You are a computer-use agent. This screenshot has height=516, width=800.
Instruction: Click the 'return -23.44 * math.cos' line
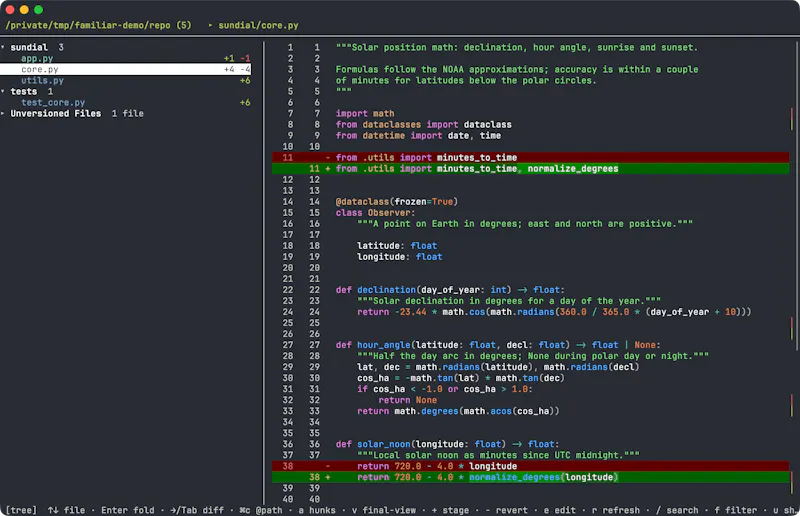pyautogui.click(x=554, y=312)
